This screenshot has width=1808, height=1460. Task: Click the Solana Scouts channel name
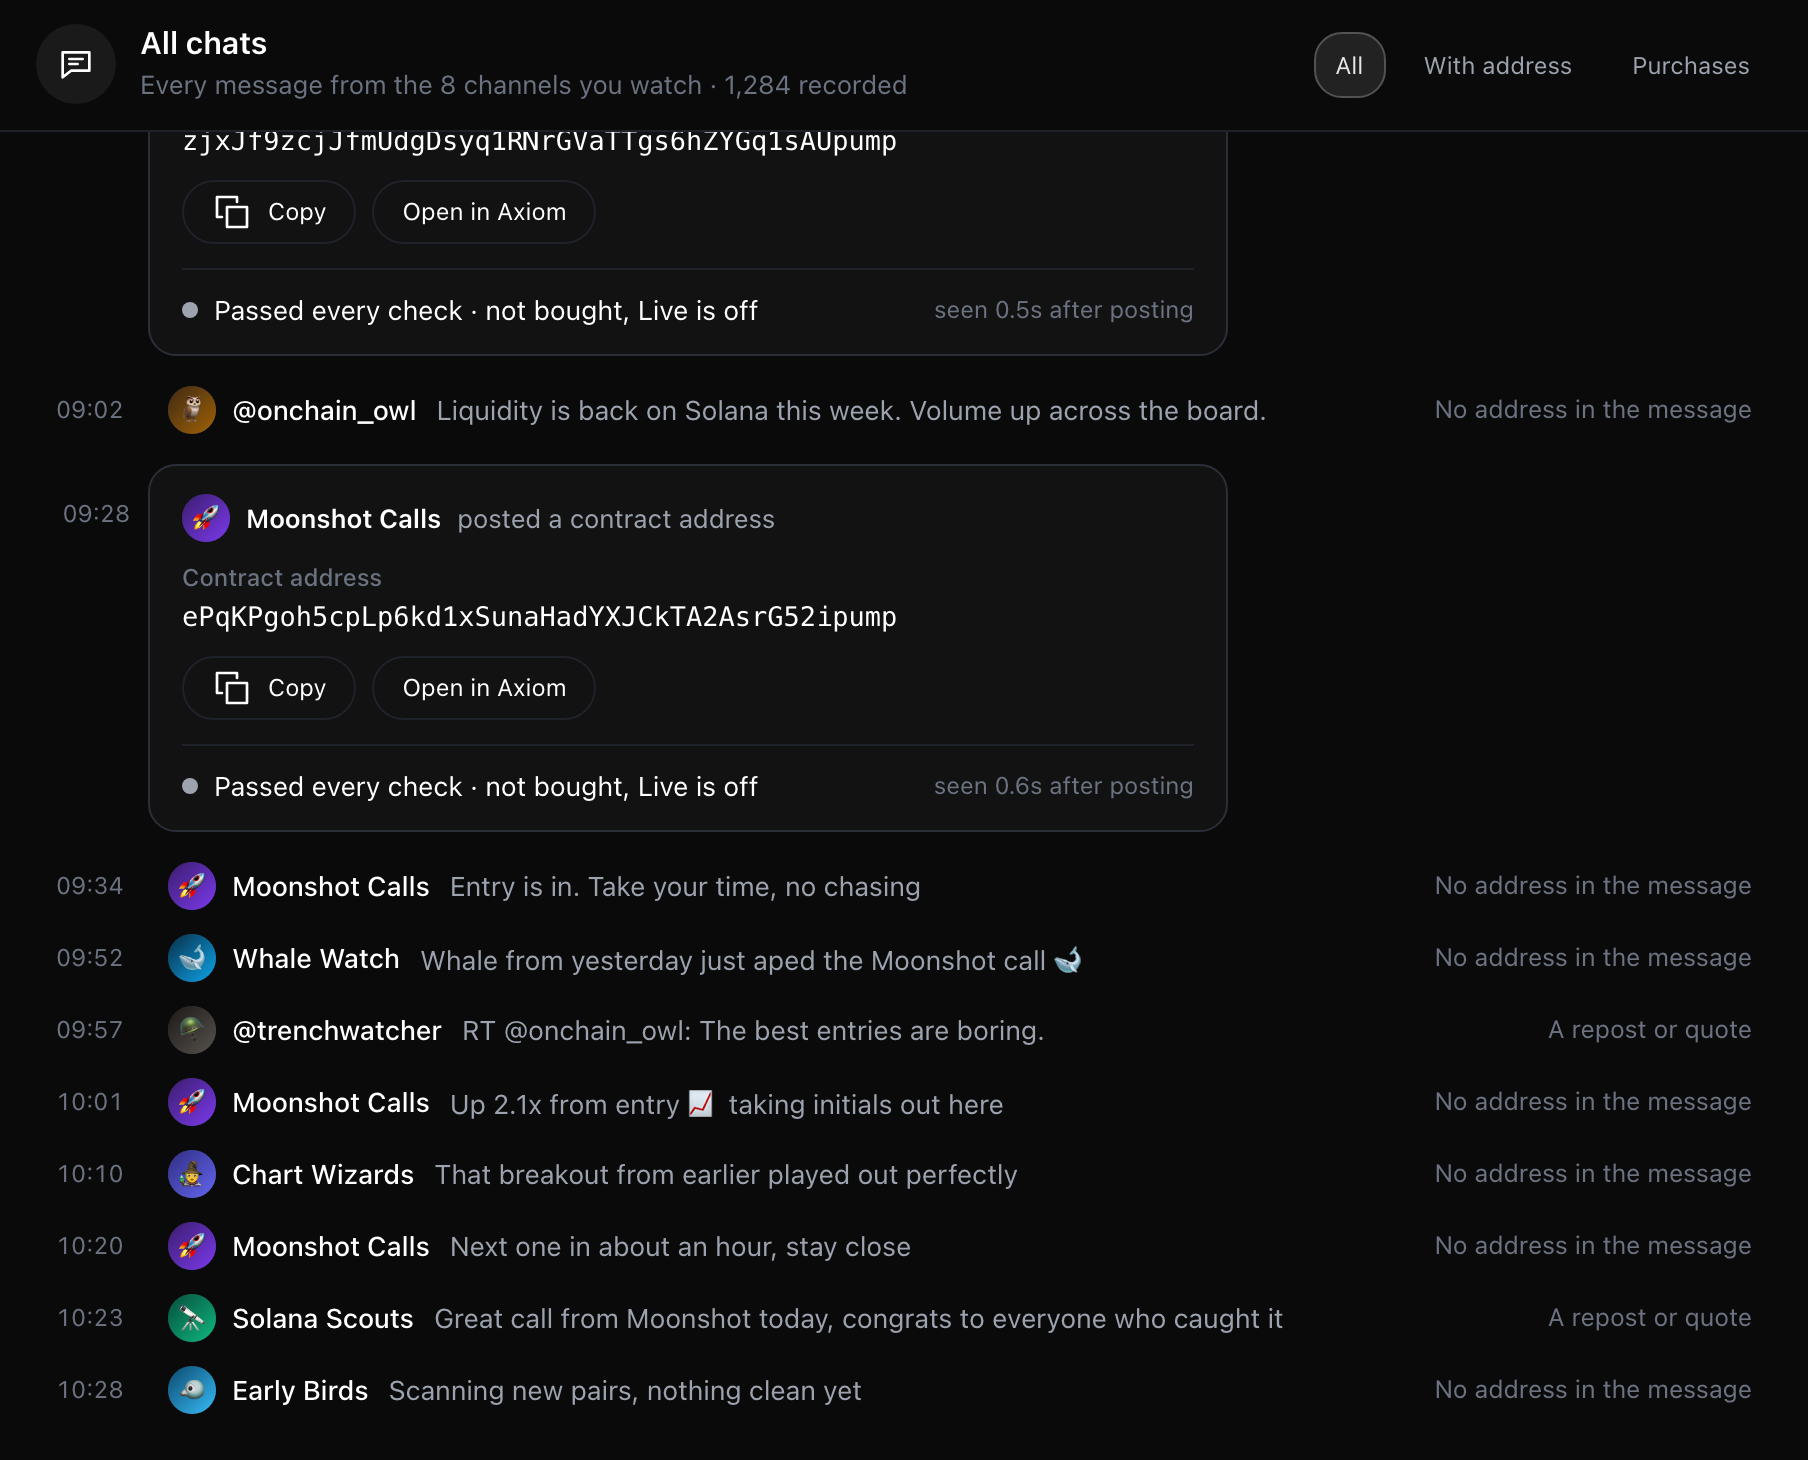click(x=323, y=1319)
